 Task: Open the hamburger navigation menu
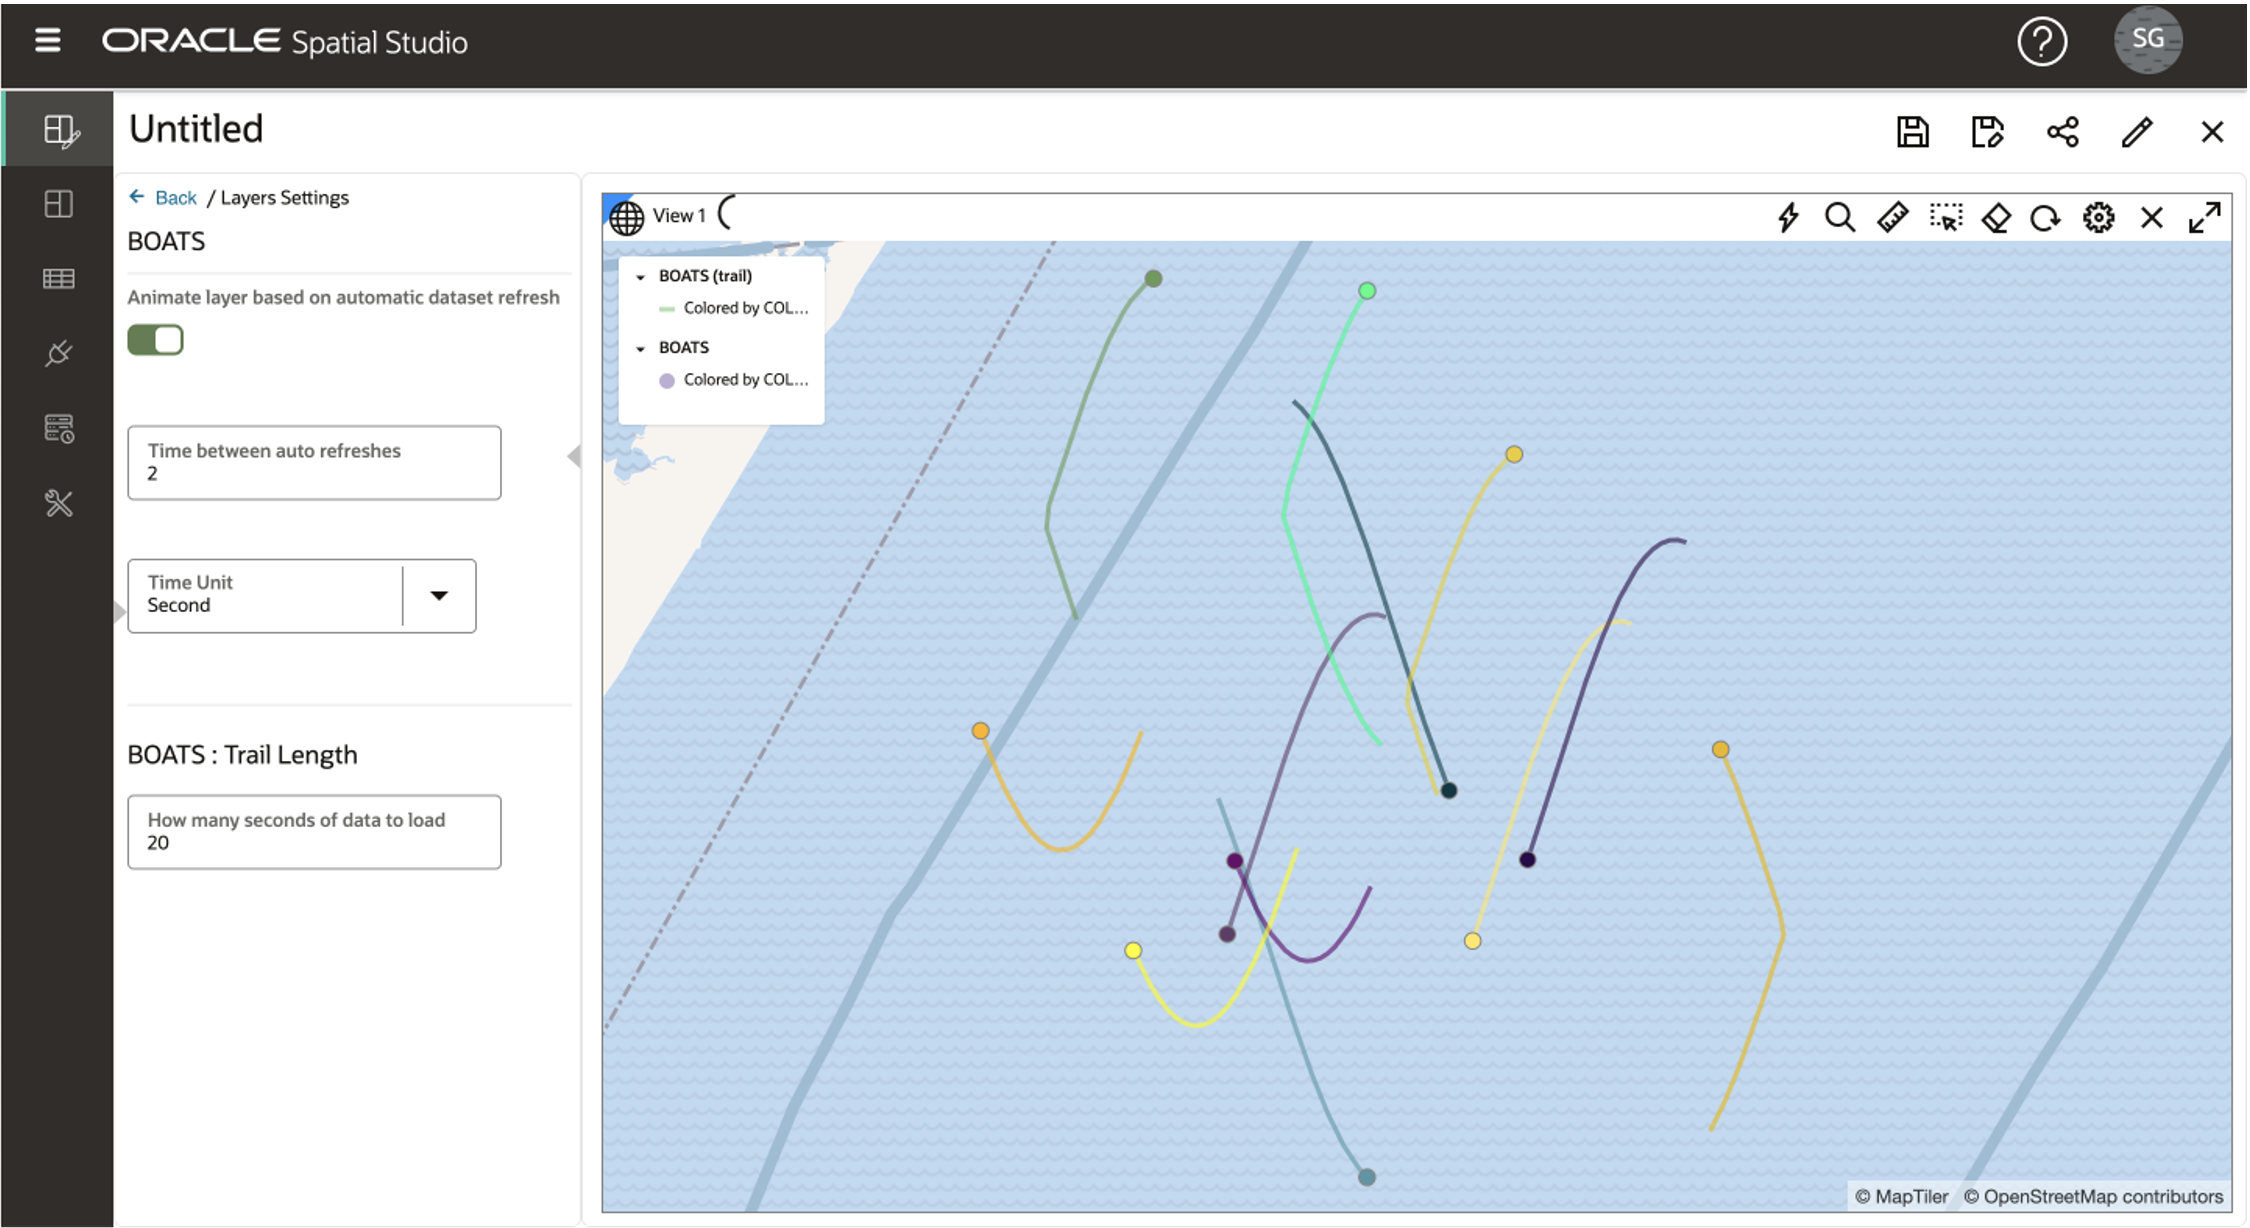coord(47,41)
